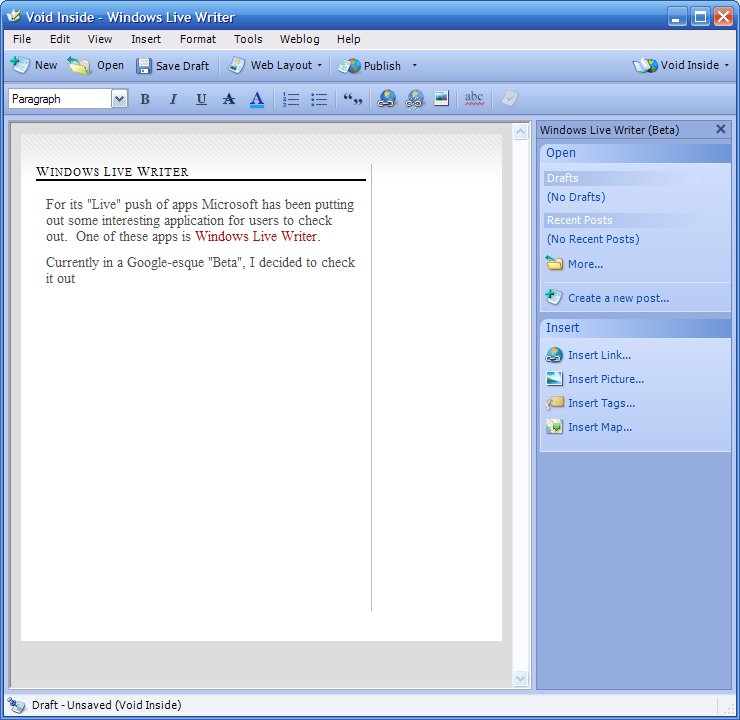740x720 pixels.
Task: Click the New post icon in toolbar
Action: pyautogui.click(x=20, y=65)
